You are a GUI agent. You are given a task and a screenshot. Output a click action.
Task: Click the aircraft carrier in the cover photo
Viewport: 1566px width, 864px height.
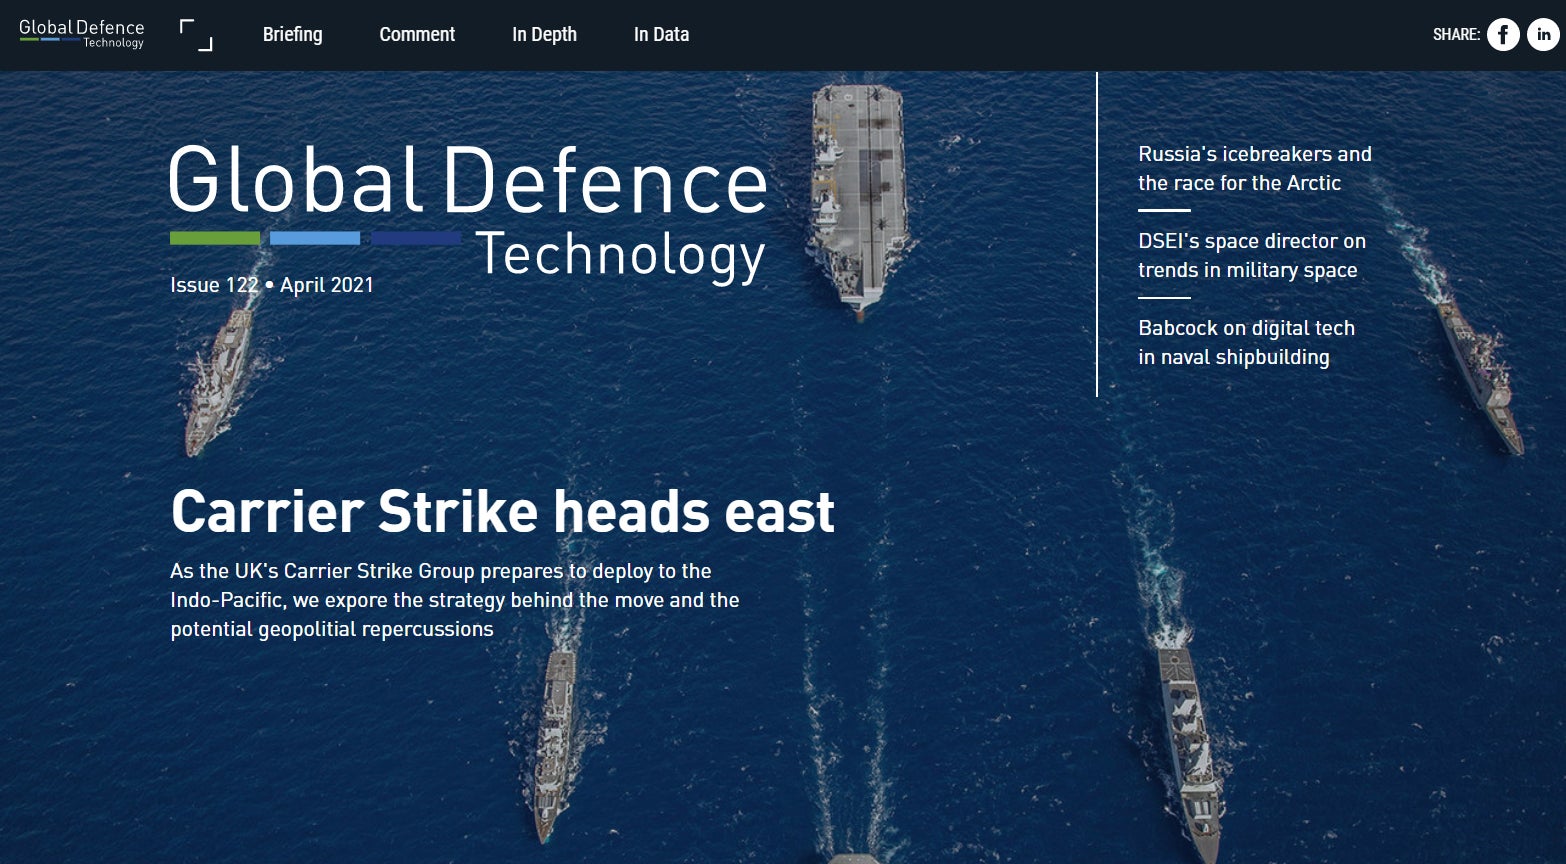point(860,190)
